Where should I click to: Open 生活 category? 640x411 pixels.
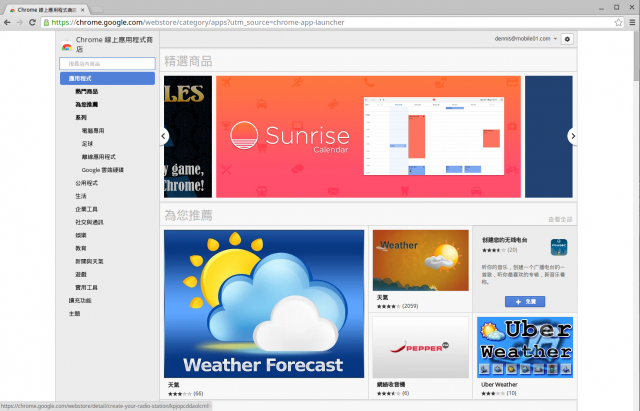pos(81,196)
